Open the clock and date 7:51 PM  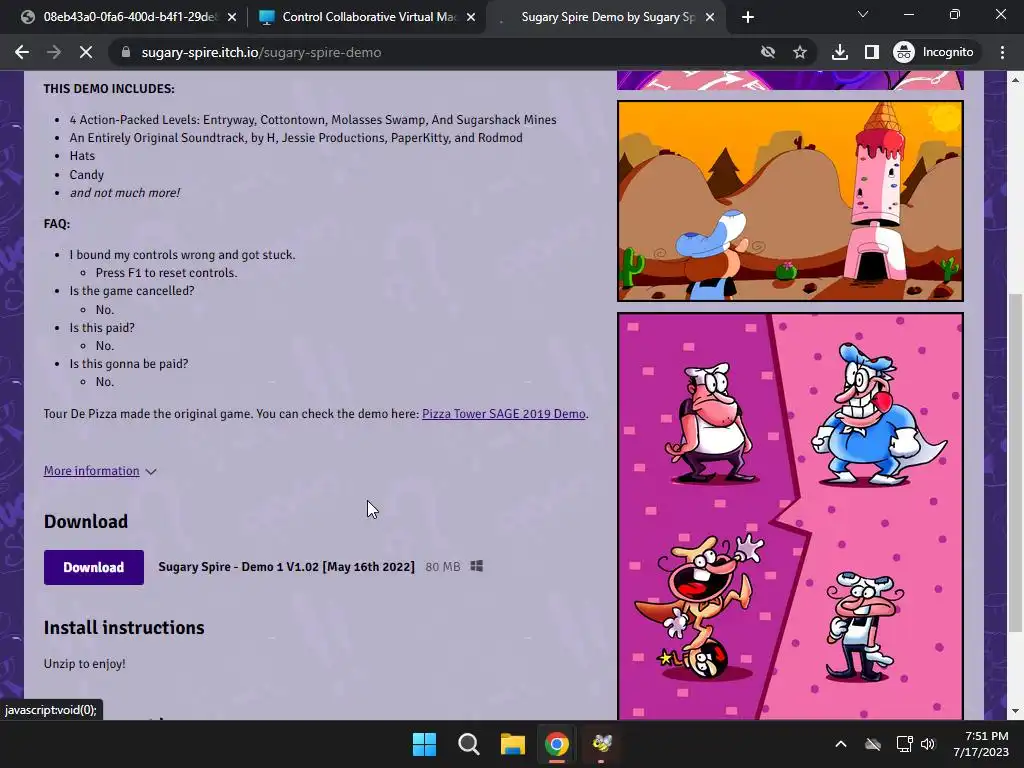point(981,744)
